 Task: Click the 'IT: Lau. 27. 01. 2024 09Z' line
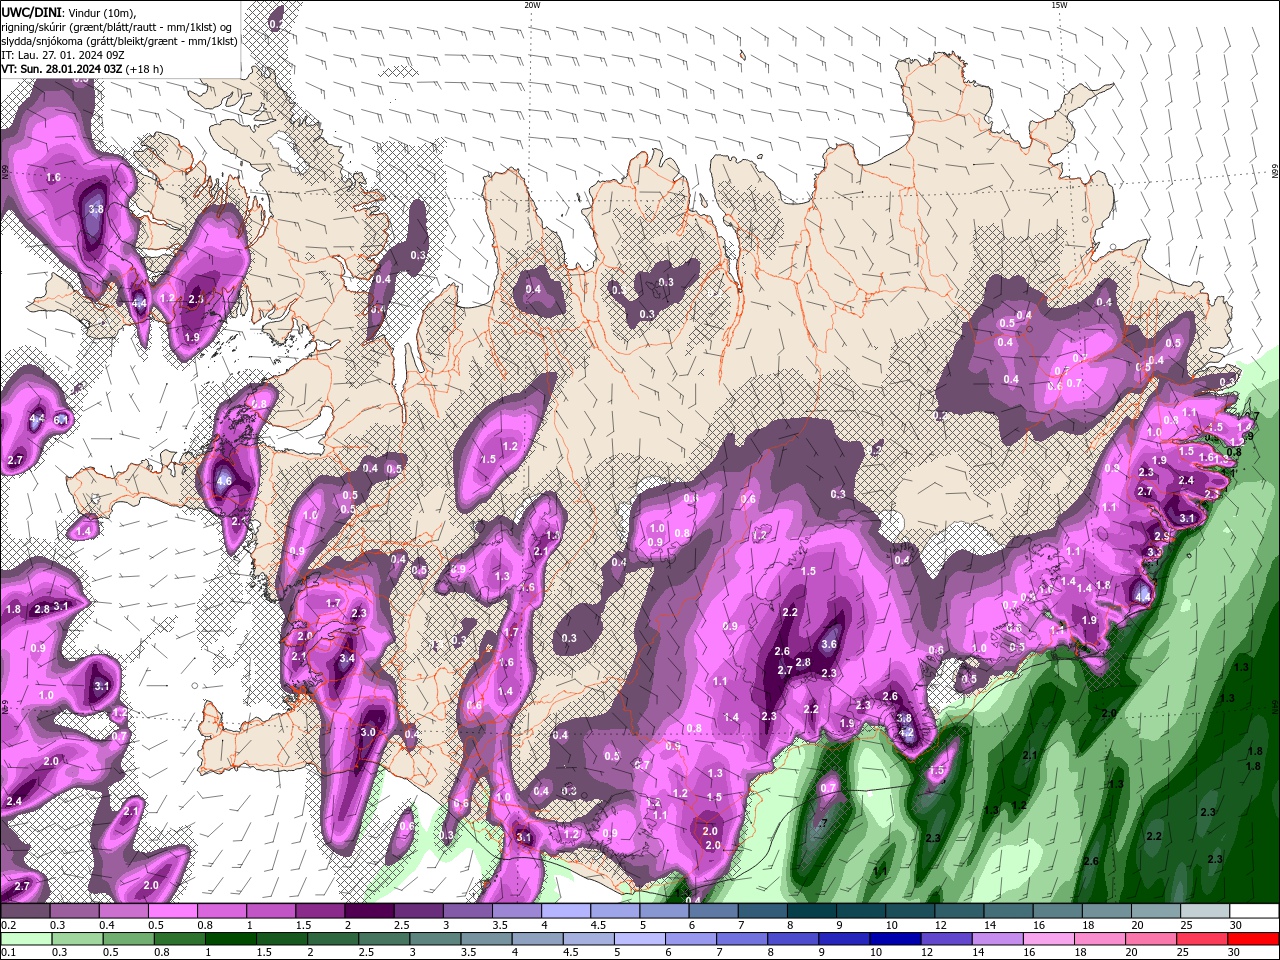[x=62, y=55]
